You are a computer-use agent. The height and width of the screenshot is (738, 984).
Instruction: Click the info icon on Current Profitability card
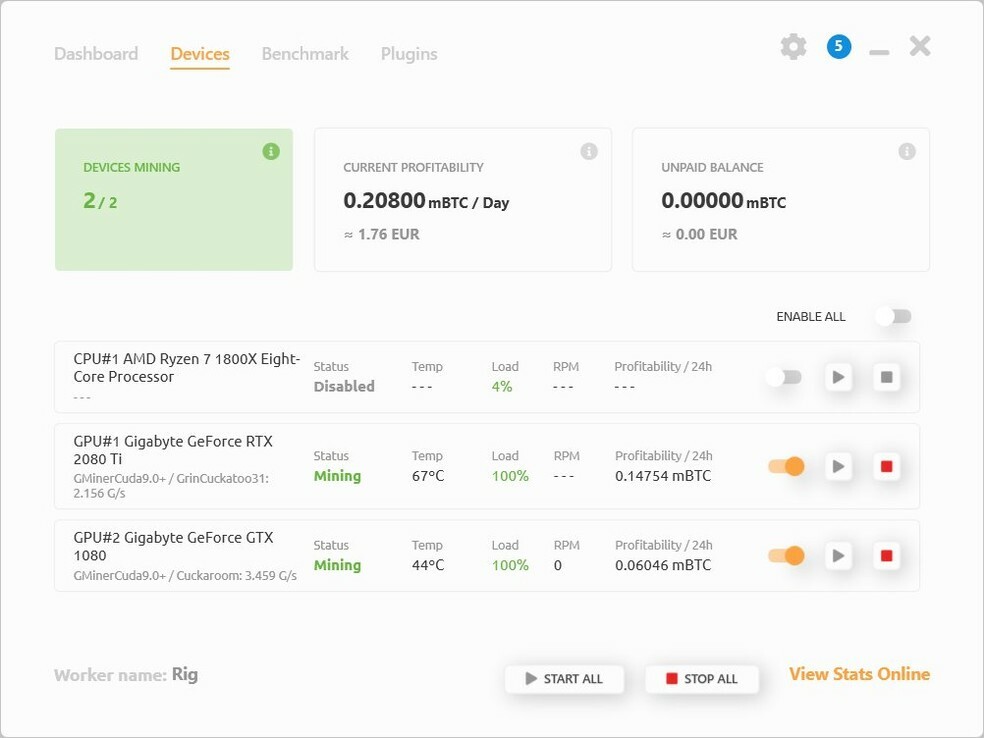coord(589,151)
